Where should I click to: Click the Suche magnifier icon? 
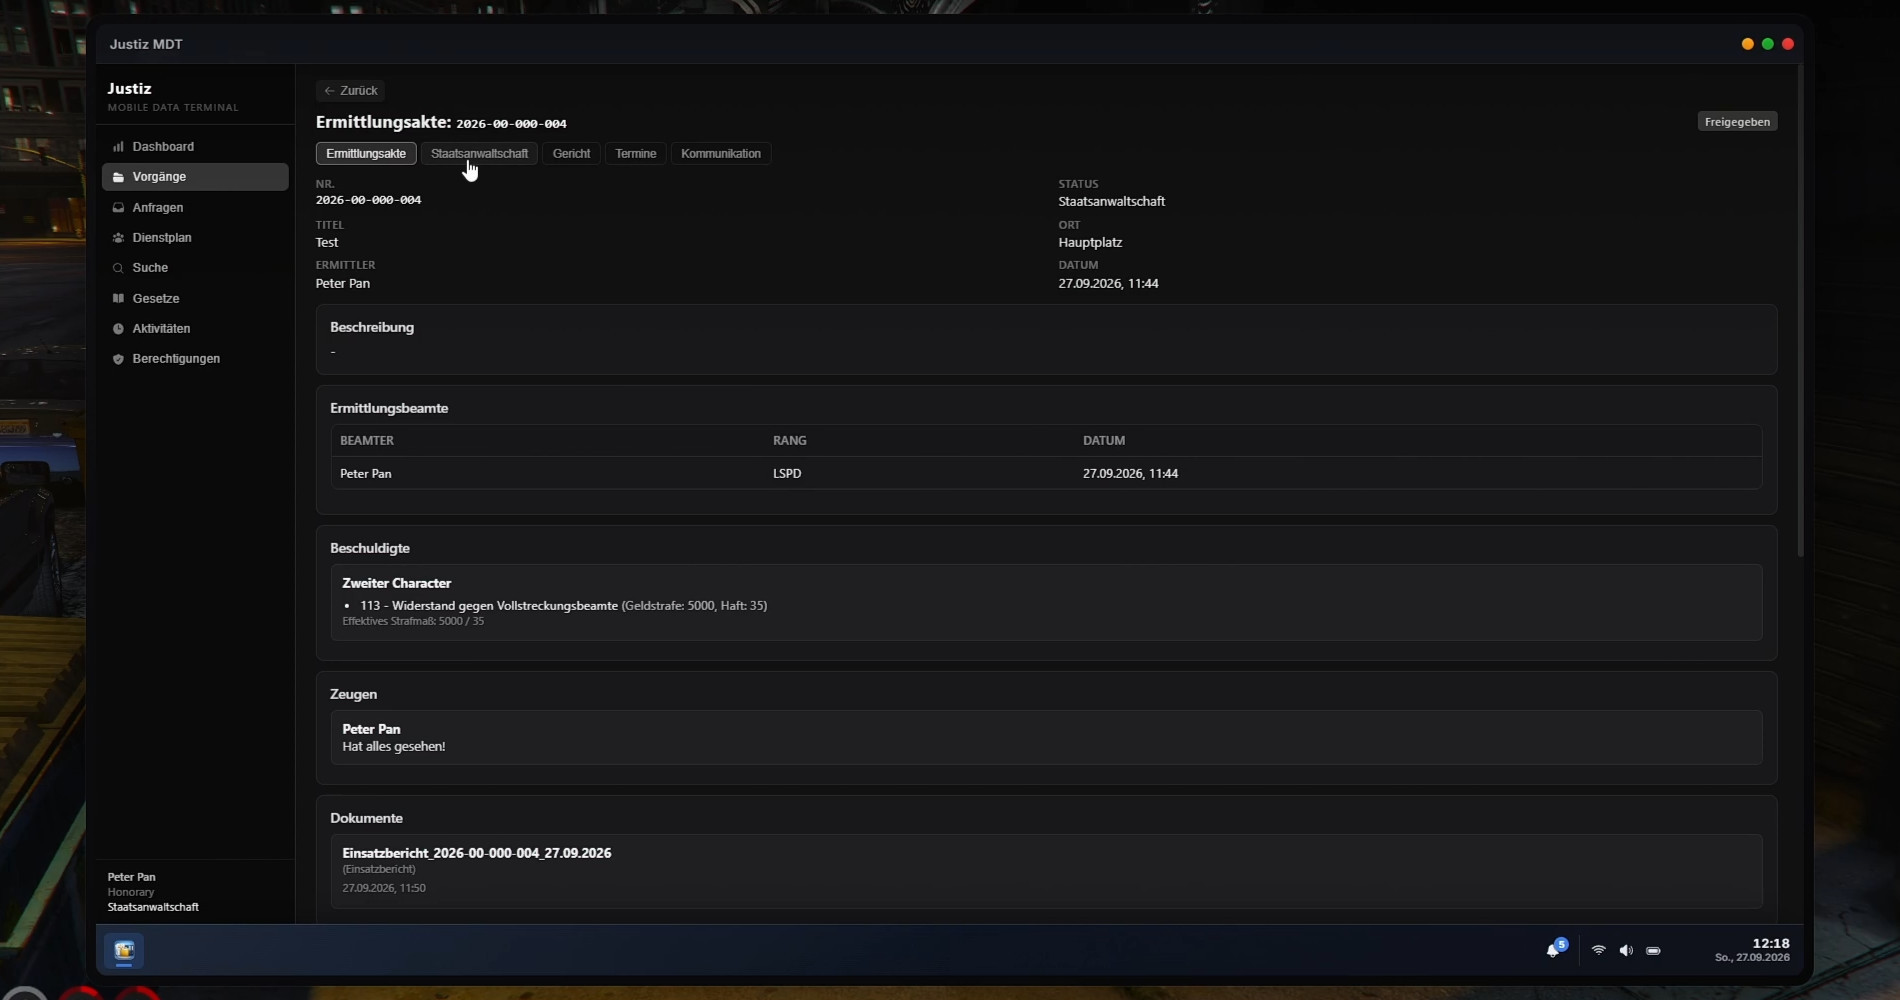[x=118, y=268]
